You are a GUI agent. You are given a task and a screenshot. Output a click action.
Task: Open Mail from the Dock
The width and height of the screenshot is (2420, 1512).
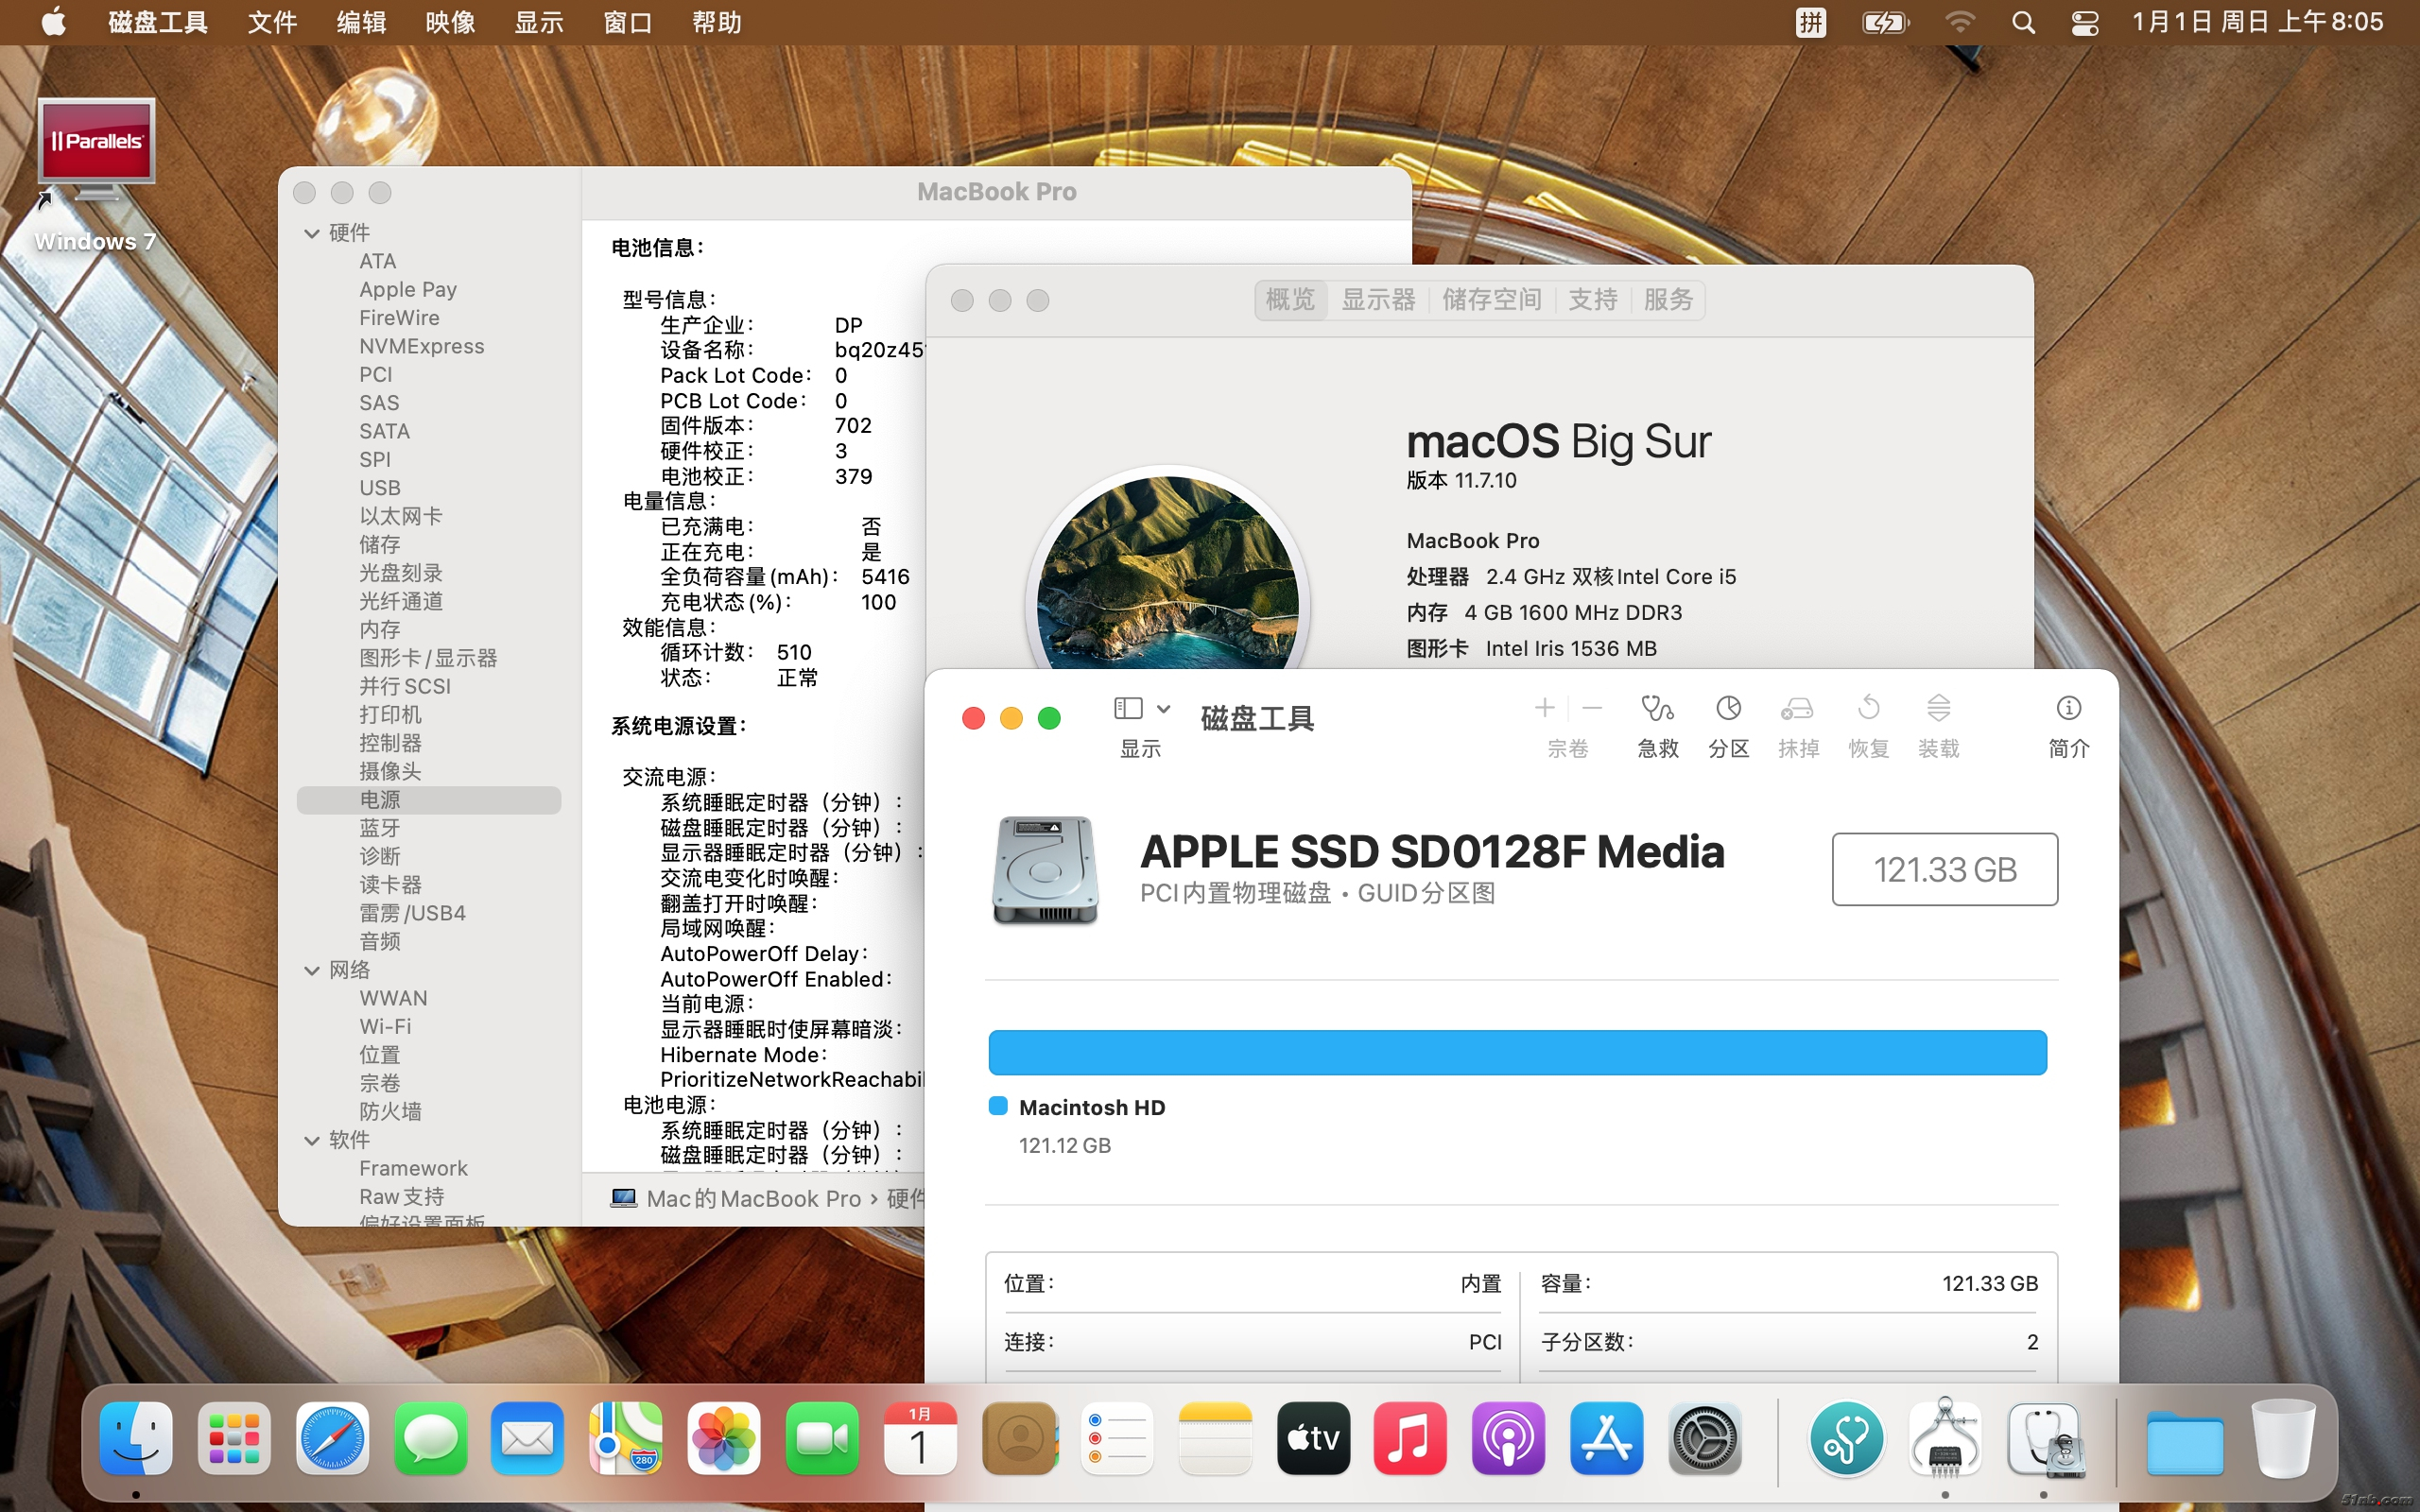(x=528, y=1439)
